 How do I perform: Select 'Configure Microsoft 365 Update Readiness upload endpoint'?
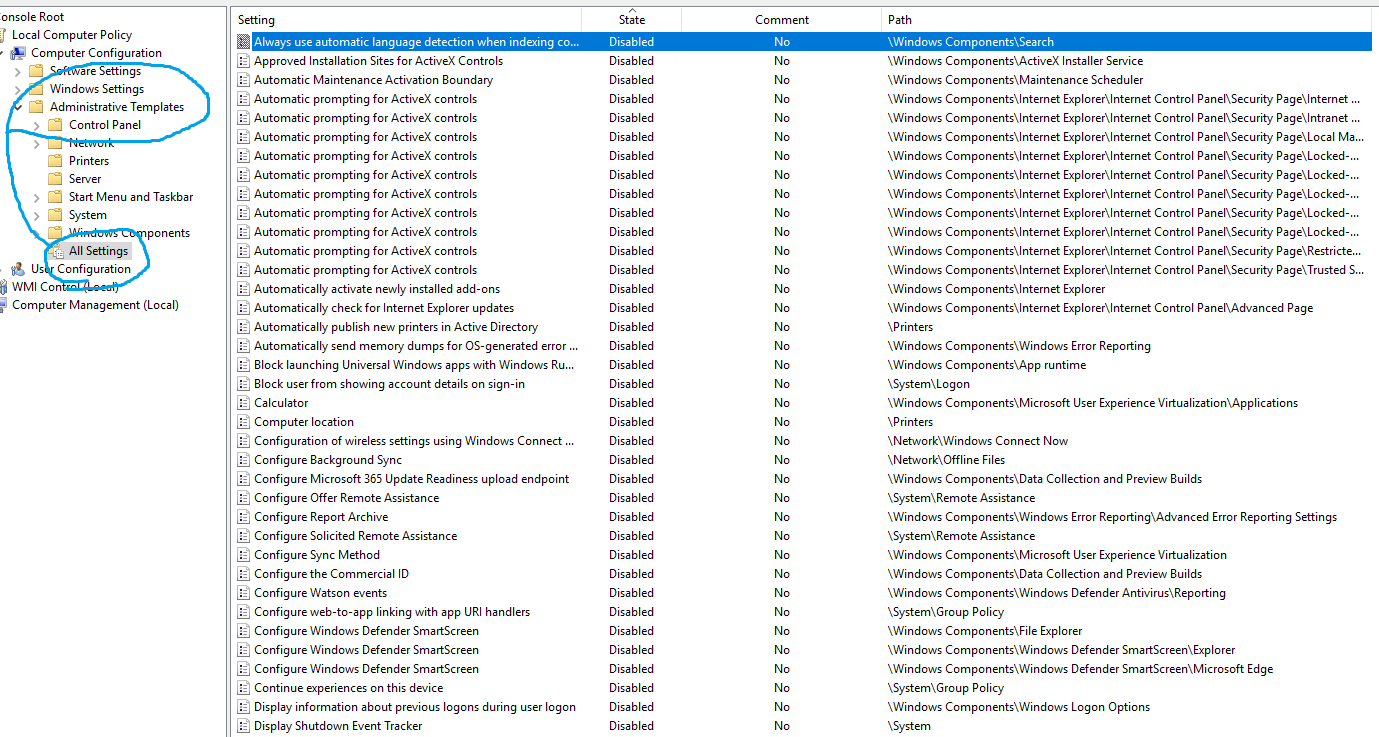(411, 479)
